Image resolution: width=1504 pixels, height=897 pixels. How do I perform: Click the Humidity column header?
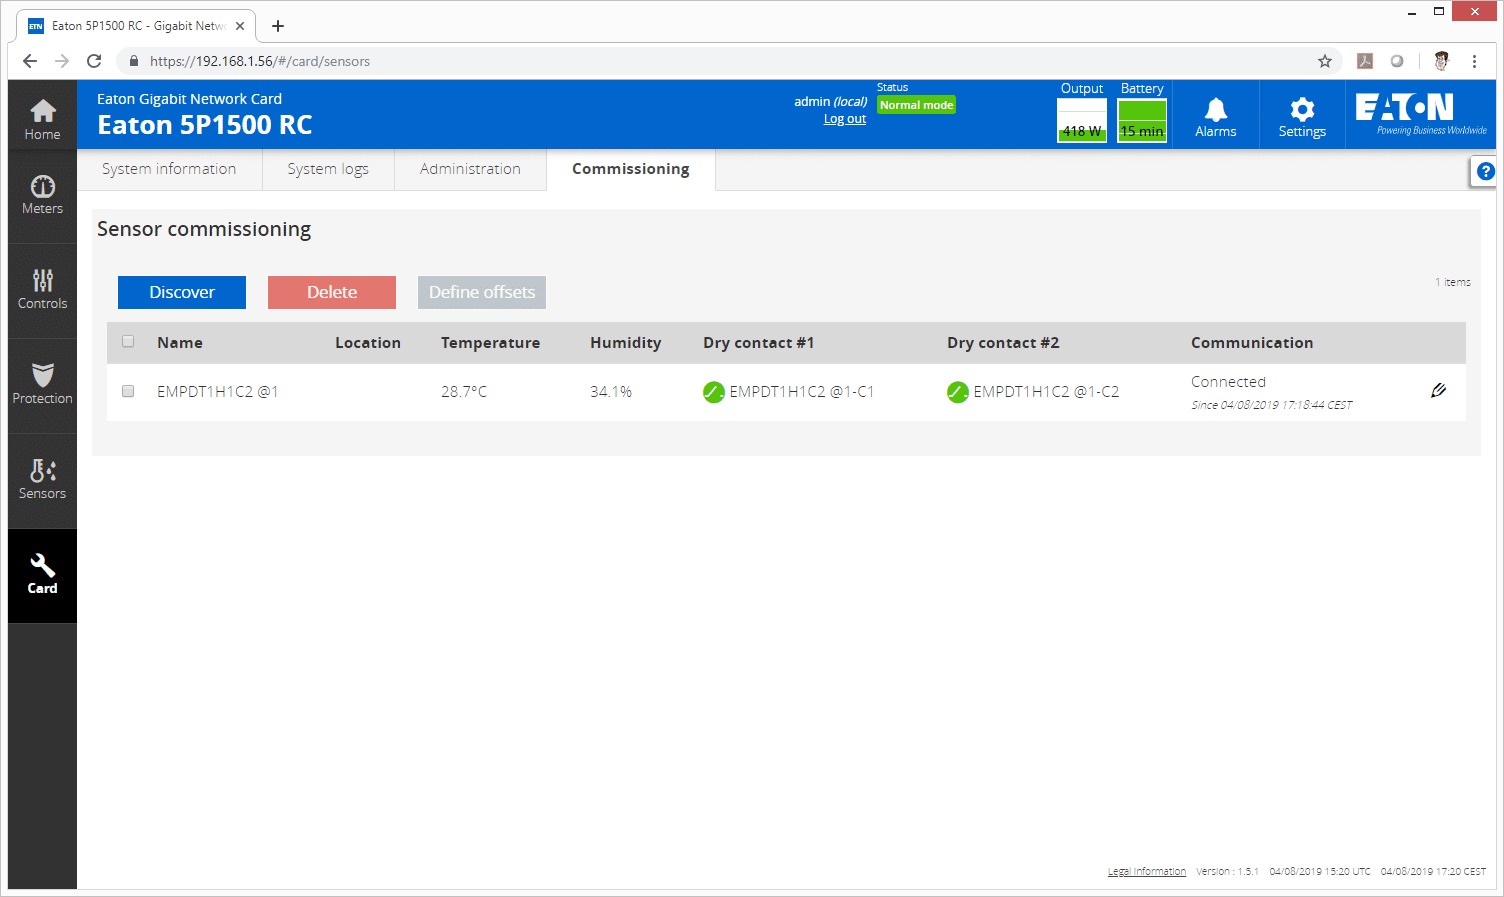[x=626, y=343]
